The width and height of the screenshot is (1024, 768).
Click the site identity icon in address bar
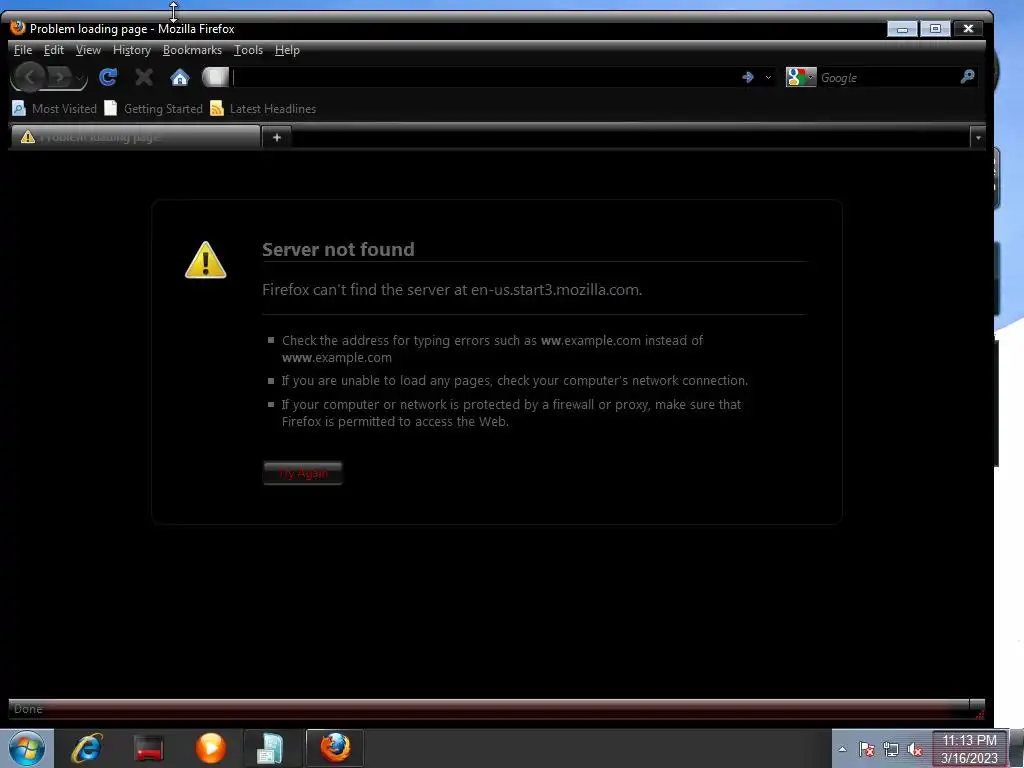216,77
